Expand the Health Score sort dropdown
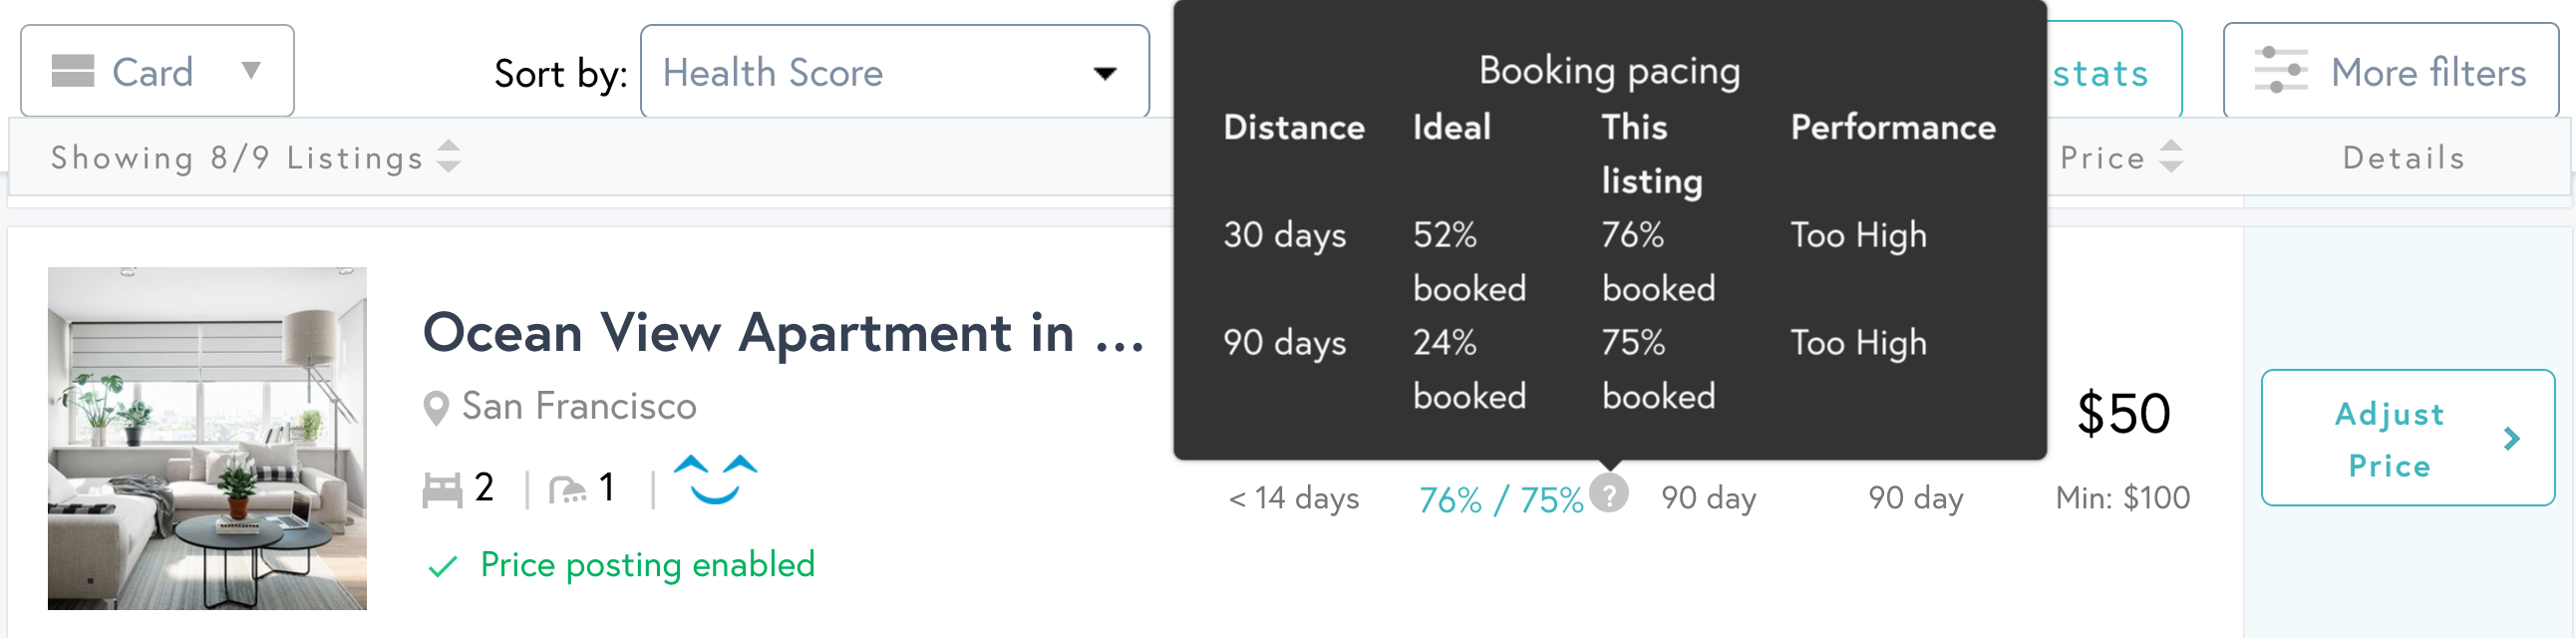Image resolution: width=2576 pixels, height=638 pixels. [x=894, y=72]
